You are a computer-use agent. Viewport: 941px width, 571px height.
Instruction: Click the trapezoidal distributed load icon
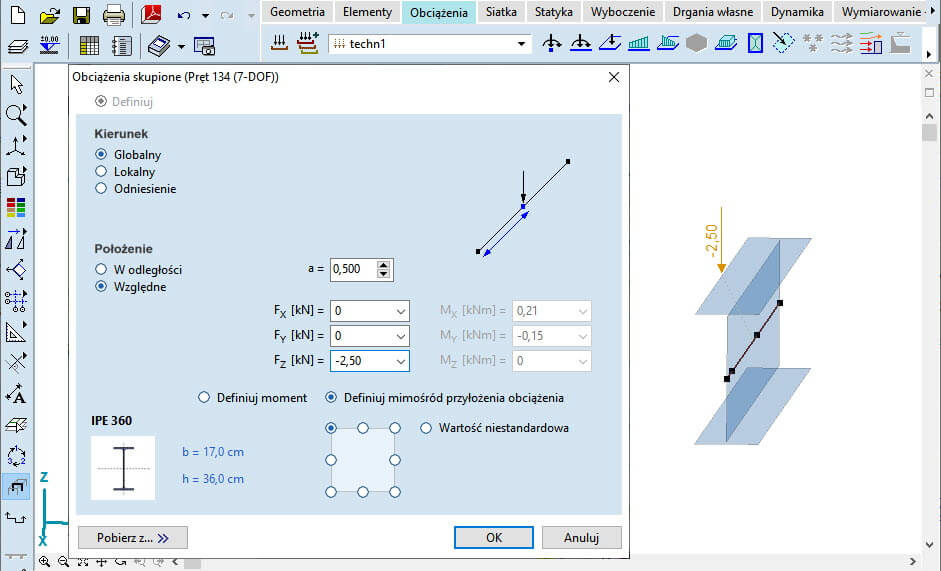(639, 43)
